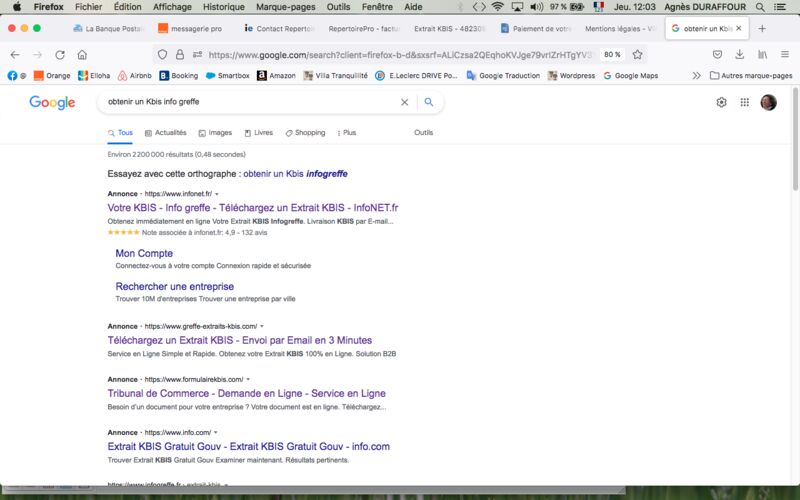Screen dimensions: 800x500
Task: Open the Affichage menu
Action: point(172,7)
